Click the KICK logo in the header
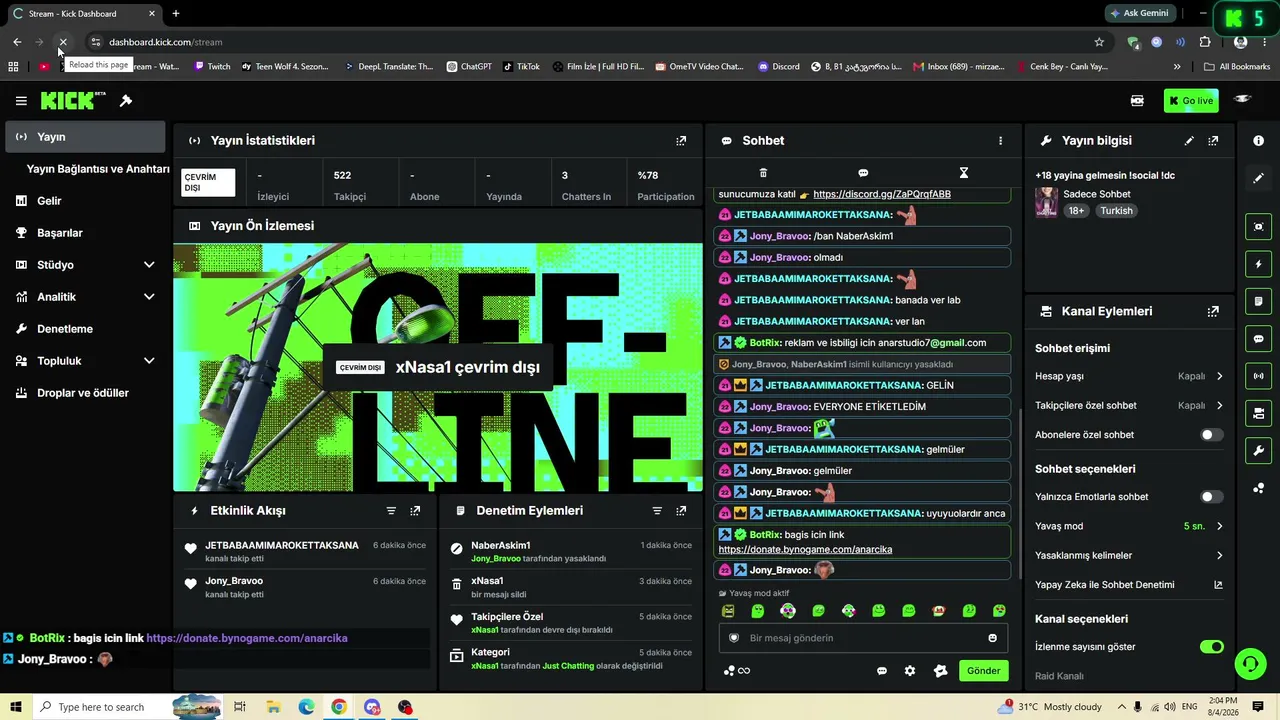Screen dimensions: 1280x720 pos(73,101)
